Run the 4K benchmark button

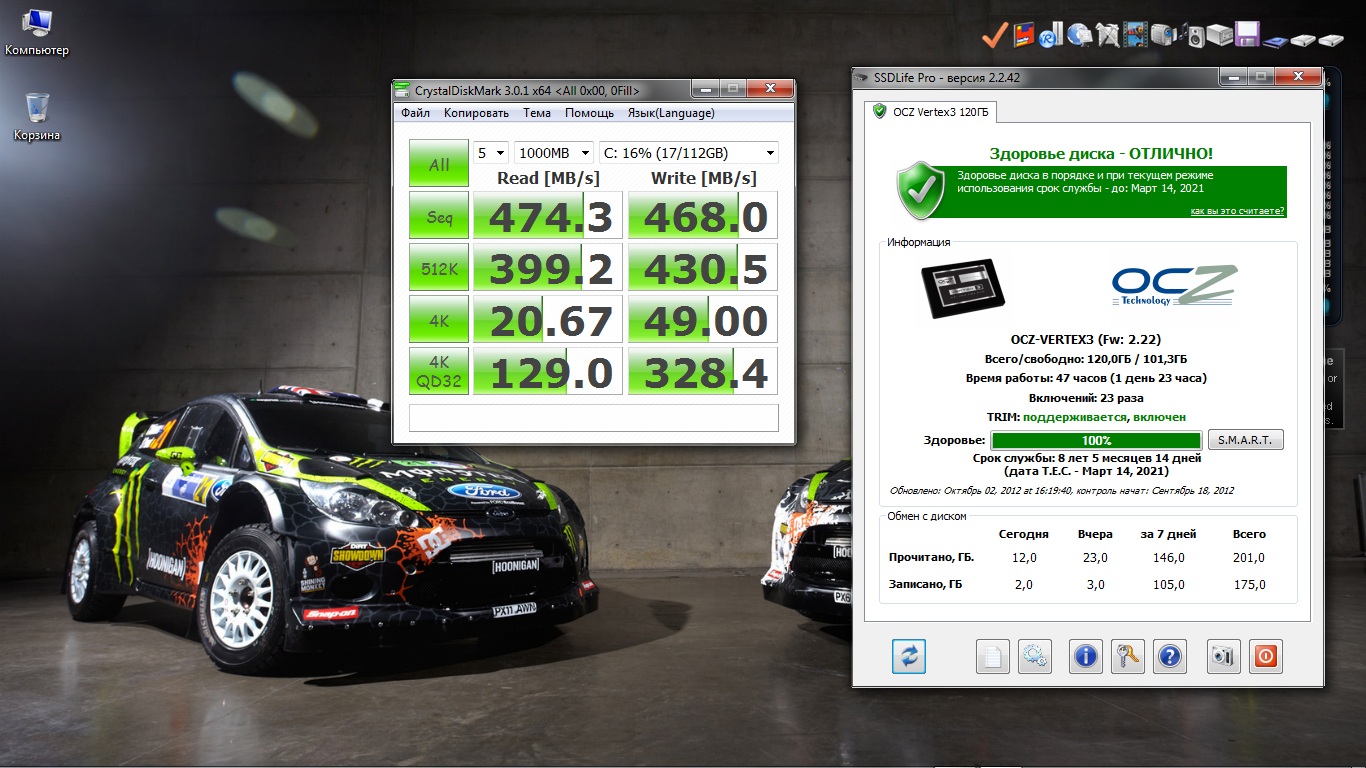point(439,320)
